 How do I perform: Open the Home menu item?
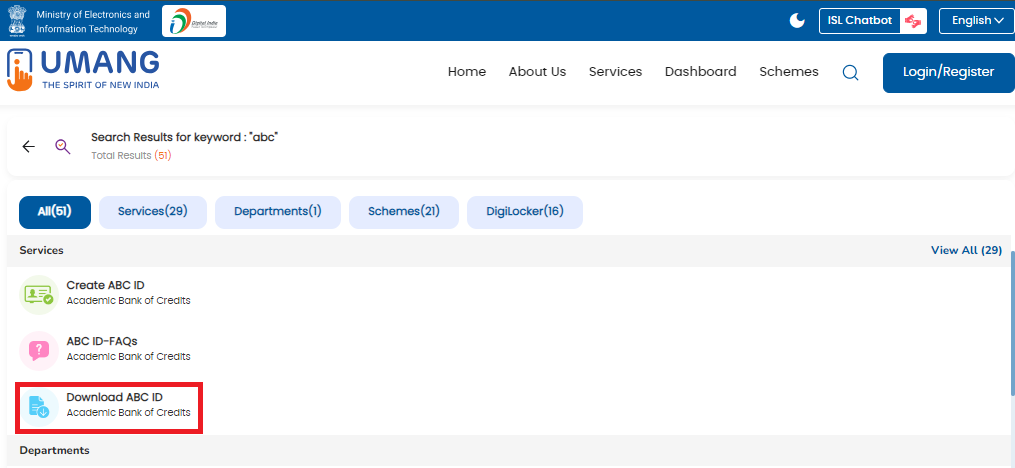[x=466, y=72]
